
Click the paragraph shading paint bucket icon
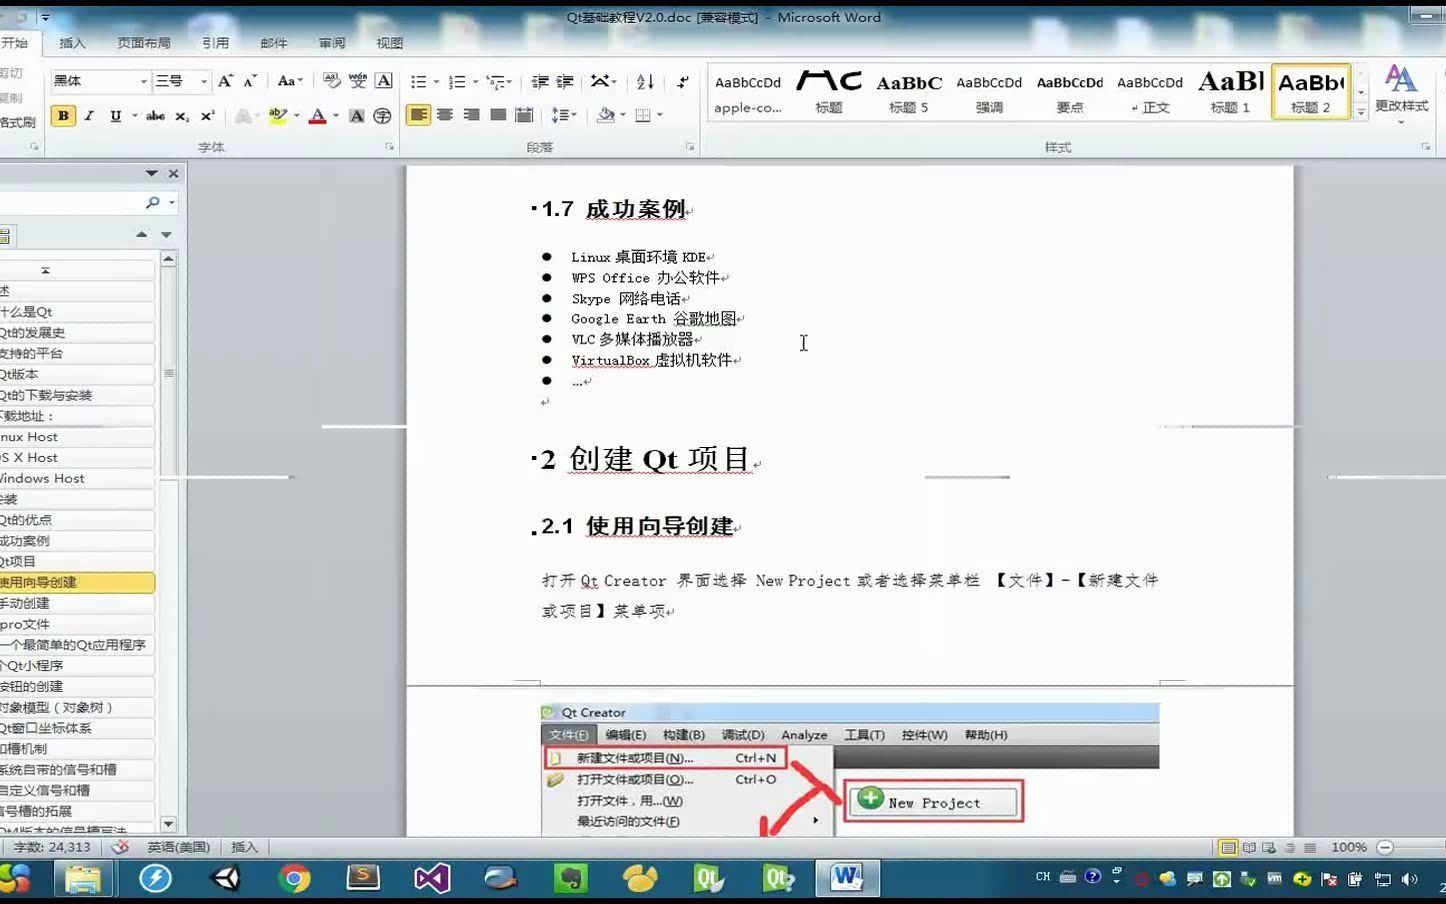605,115
